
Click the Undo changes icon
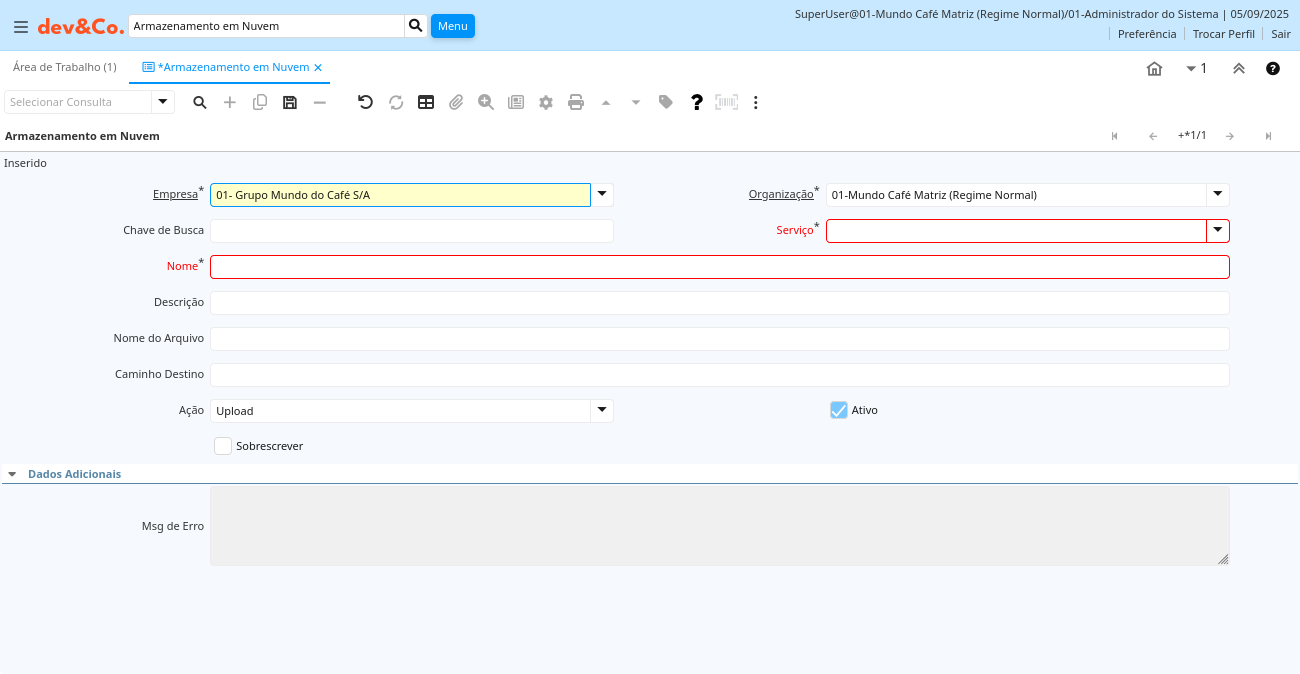(366, 102)
